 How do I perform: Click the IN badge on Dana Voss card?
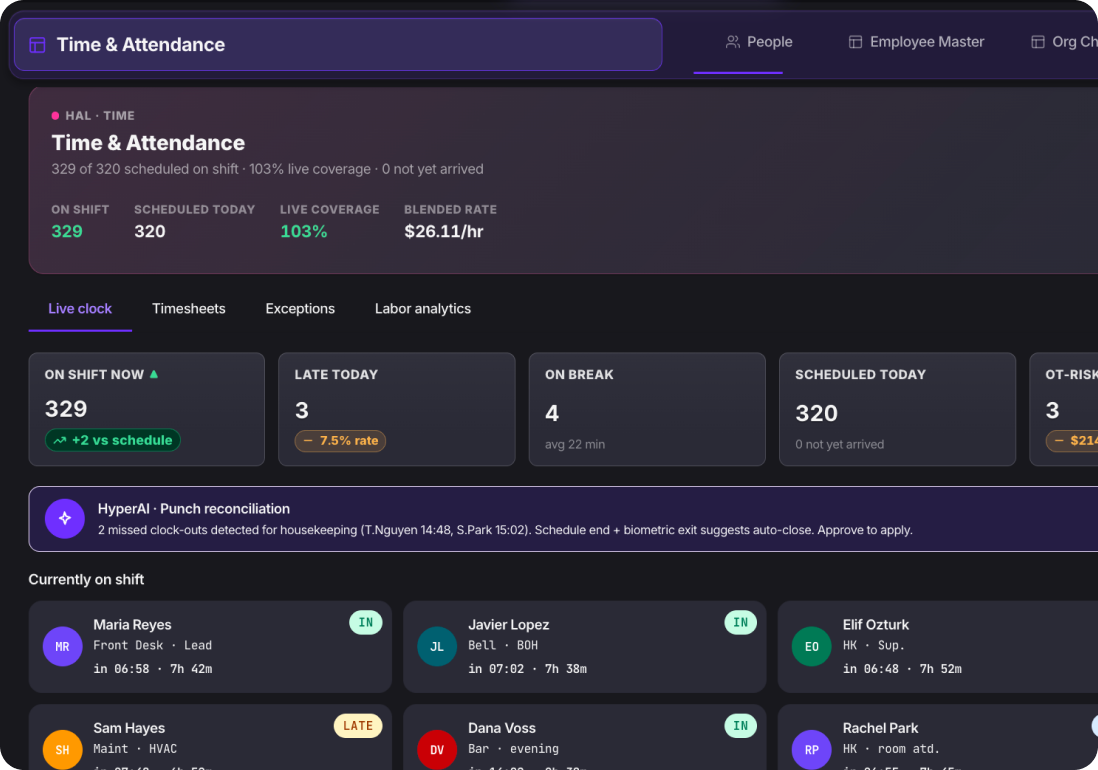coord(740,726)
